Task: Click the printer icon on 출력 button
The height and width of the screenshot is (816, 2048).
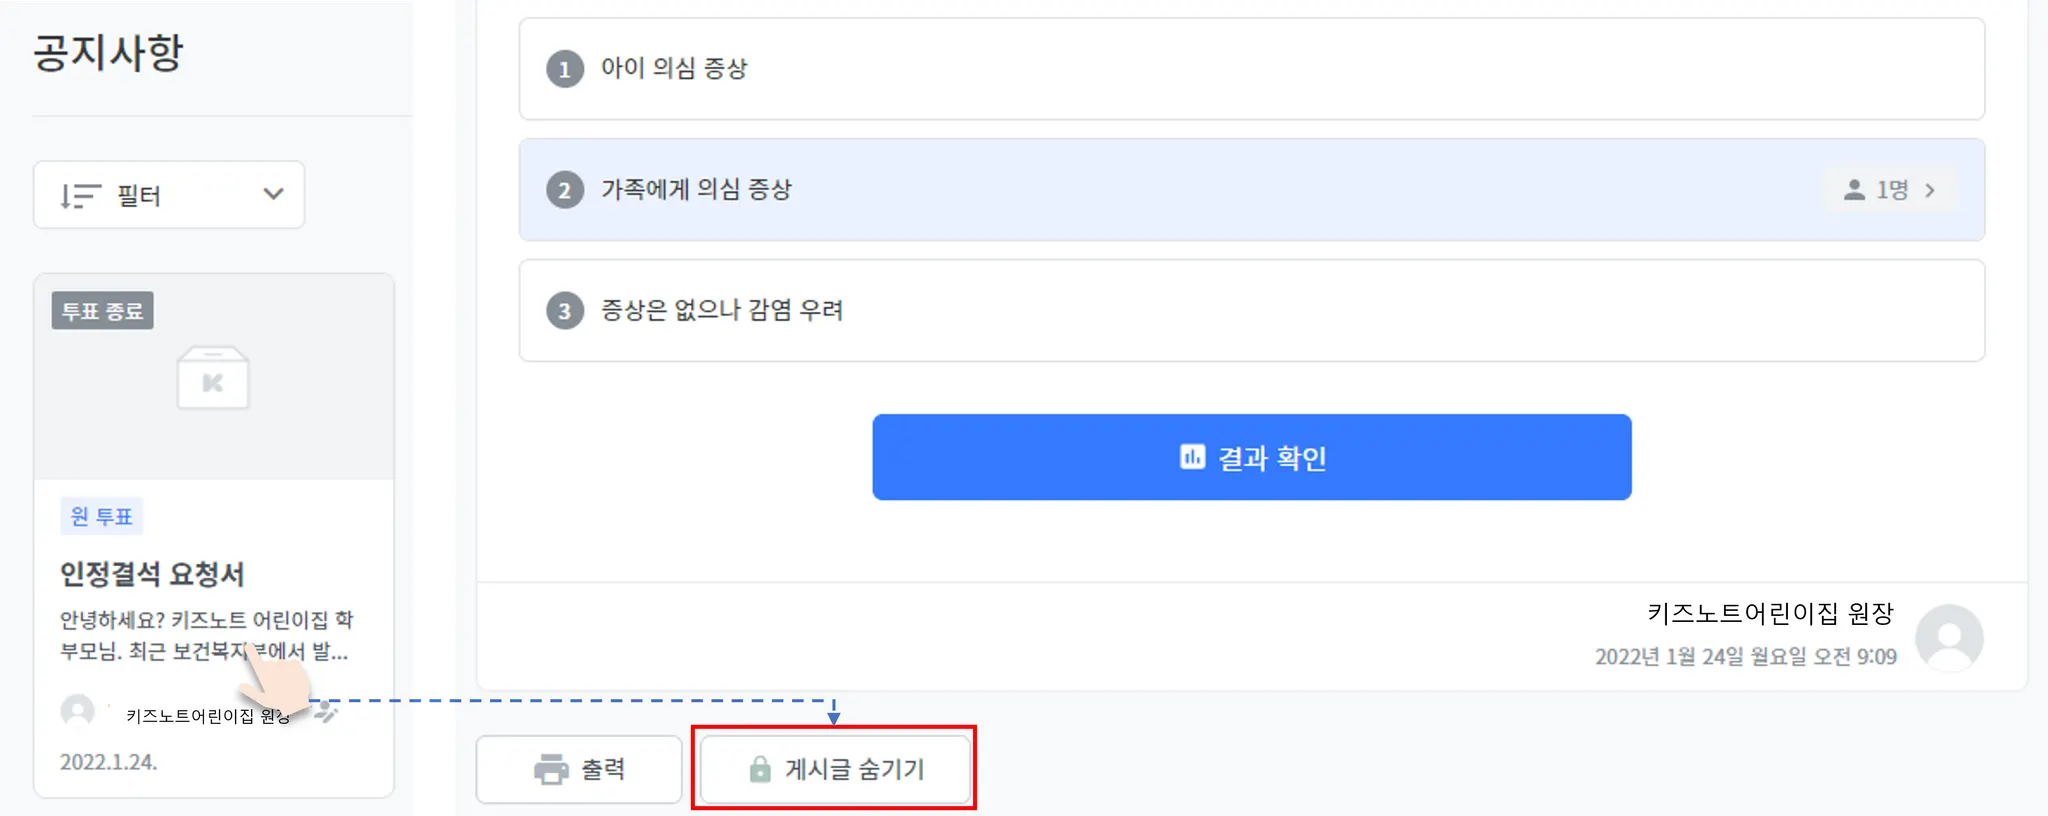Action: (551, 769)
